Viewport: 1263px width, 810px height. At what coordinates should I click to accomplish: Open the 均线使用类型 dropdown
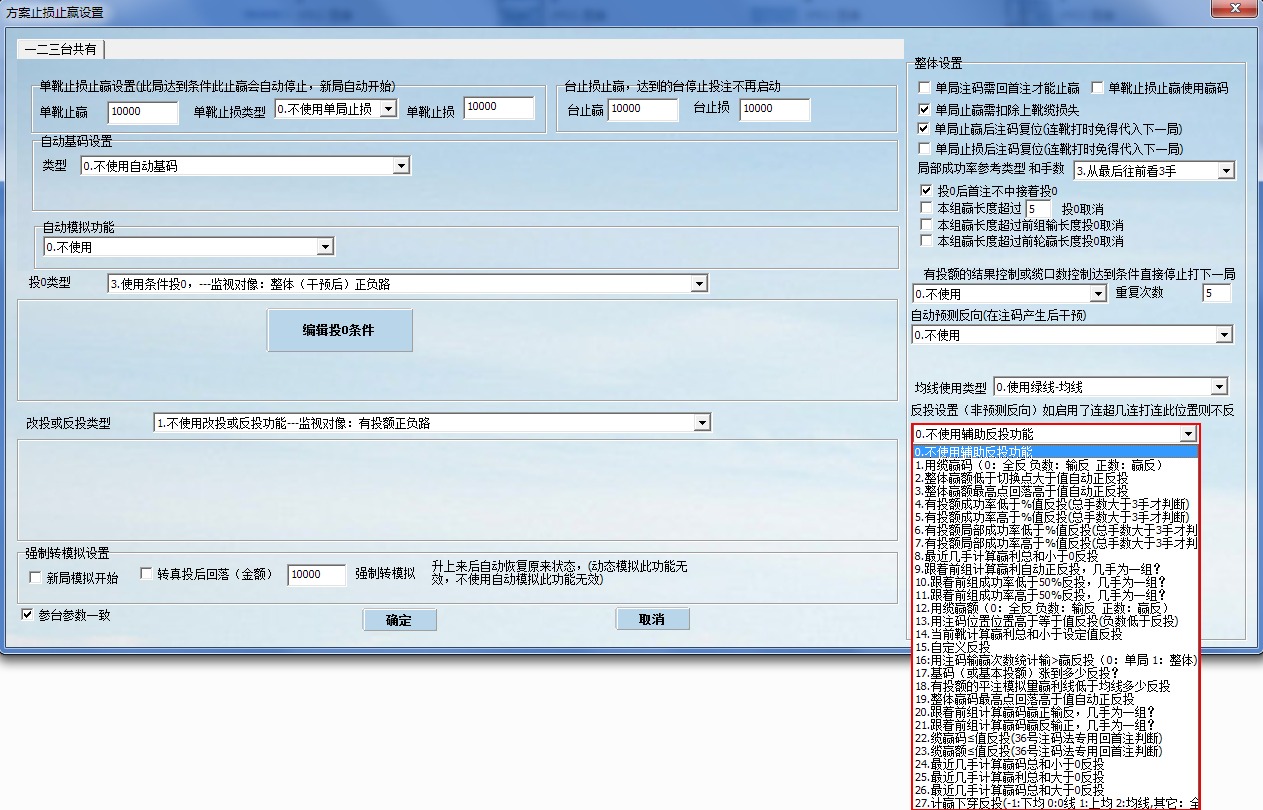pyautogui.click(x=1218, y=387)
